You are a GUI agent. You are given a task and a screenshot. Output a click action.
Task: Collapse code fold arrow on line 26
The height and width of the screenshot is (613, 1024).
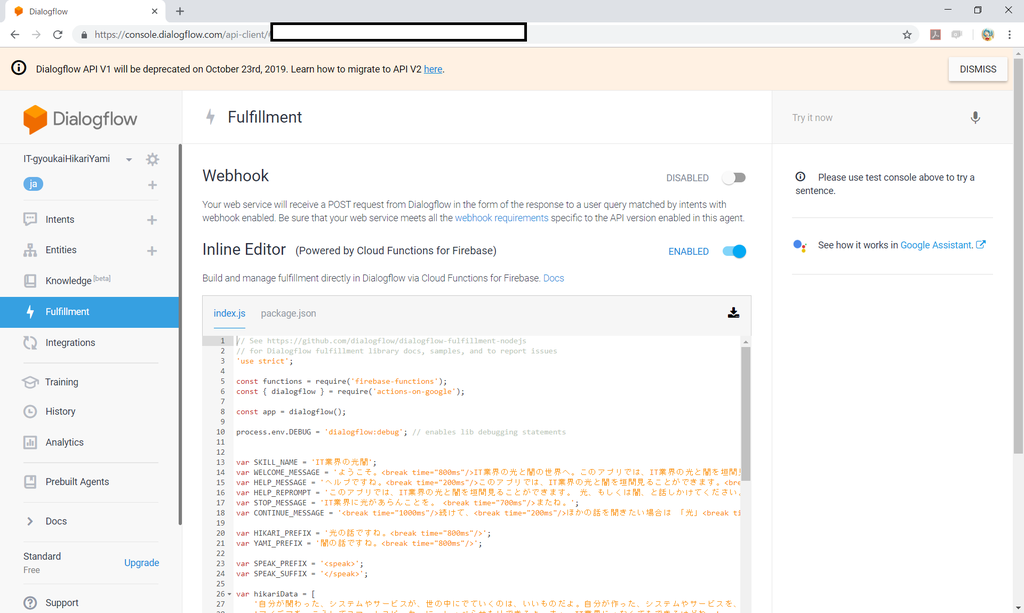point(229,594)
